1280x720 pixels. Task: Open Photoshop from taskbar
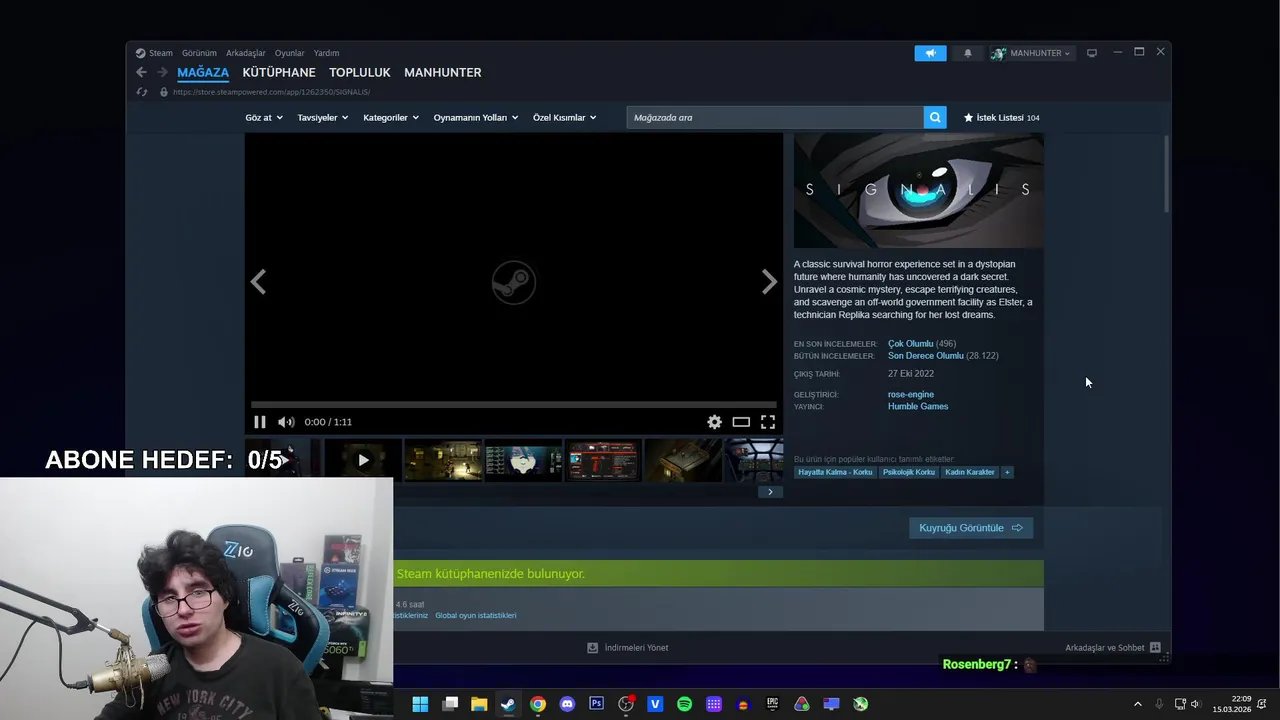click(596, 704)
